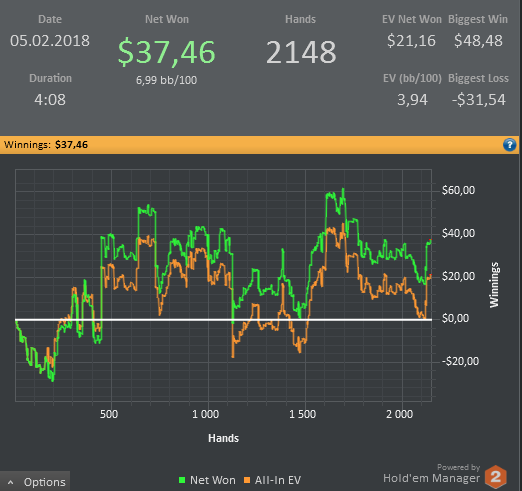Click the 1 500 x-axis tick label
522x491 pixels.
302,414
